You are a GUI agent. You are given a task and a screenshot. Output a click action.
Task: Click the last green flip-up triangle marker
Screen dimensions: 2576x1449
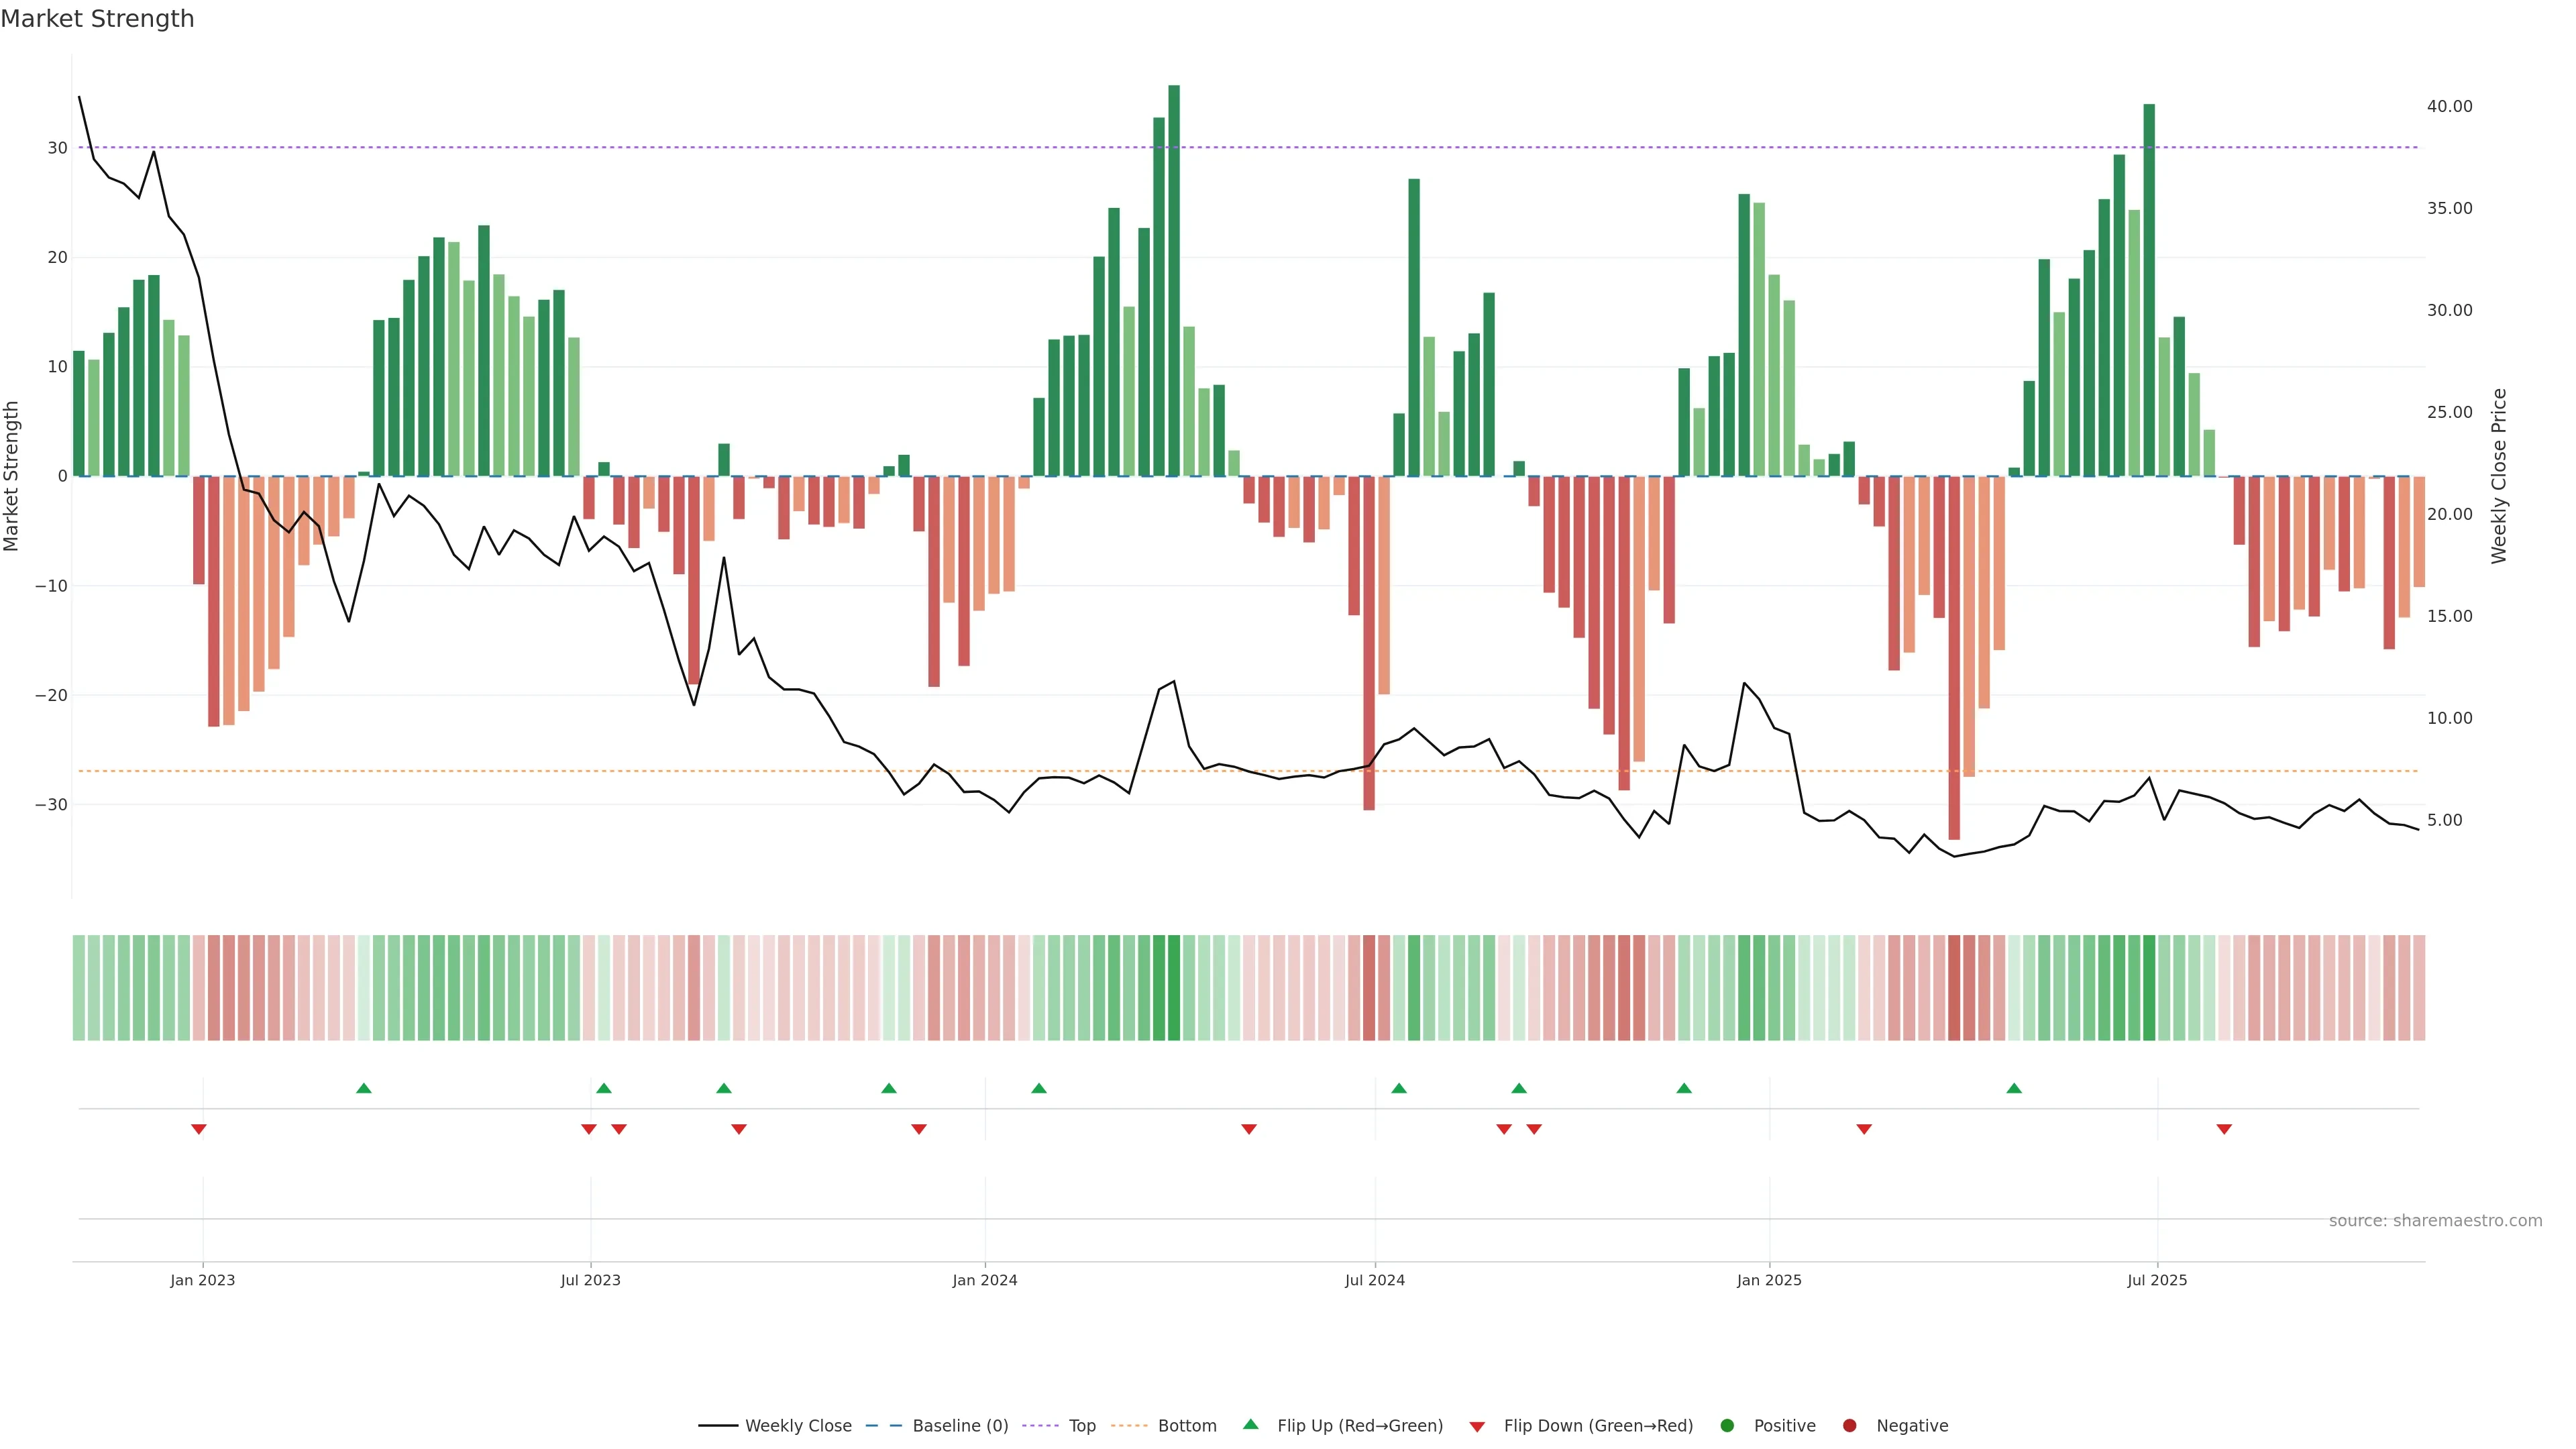click(2014, 1088)
